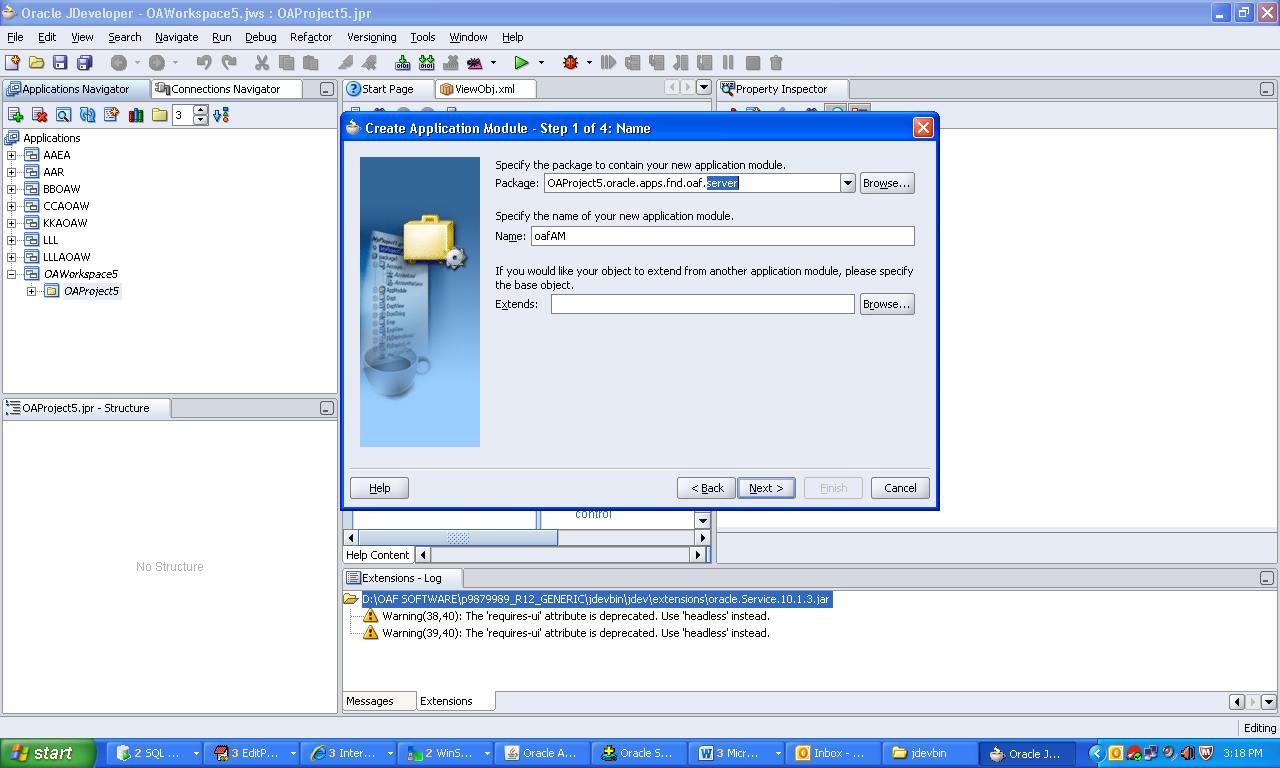Click the Redo toolbar icon
The width and height of the screenshot is (1280, 768).
tap(229, 62)
